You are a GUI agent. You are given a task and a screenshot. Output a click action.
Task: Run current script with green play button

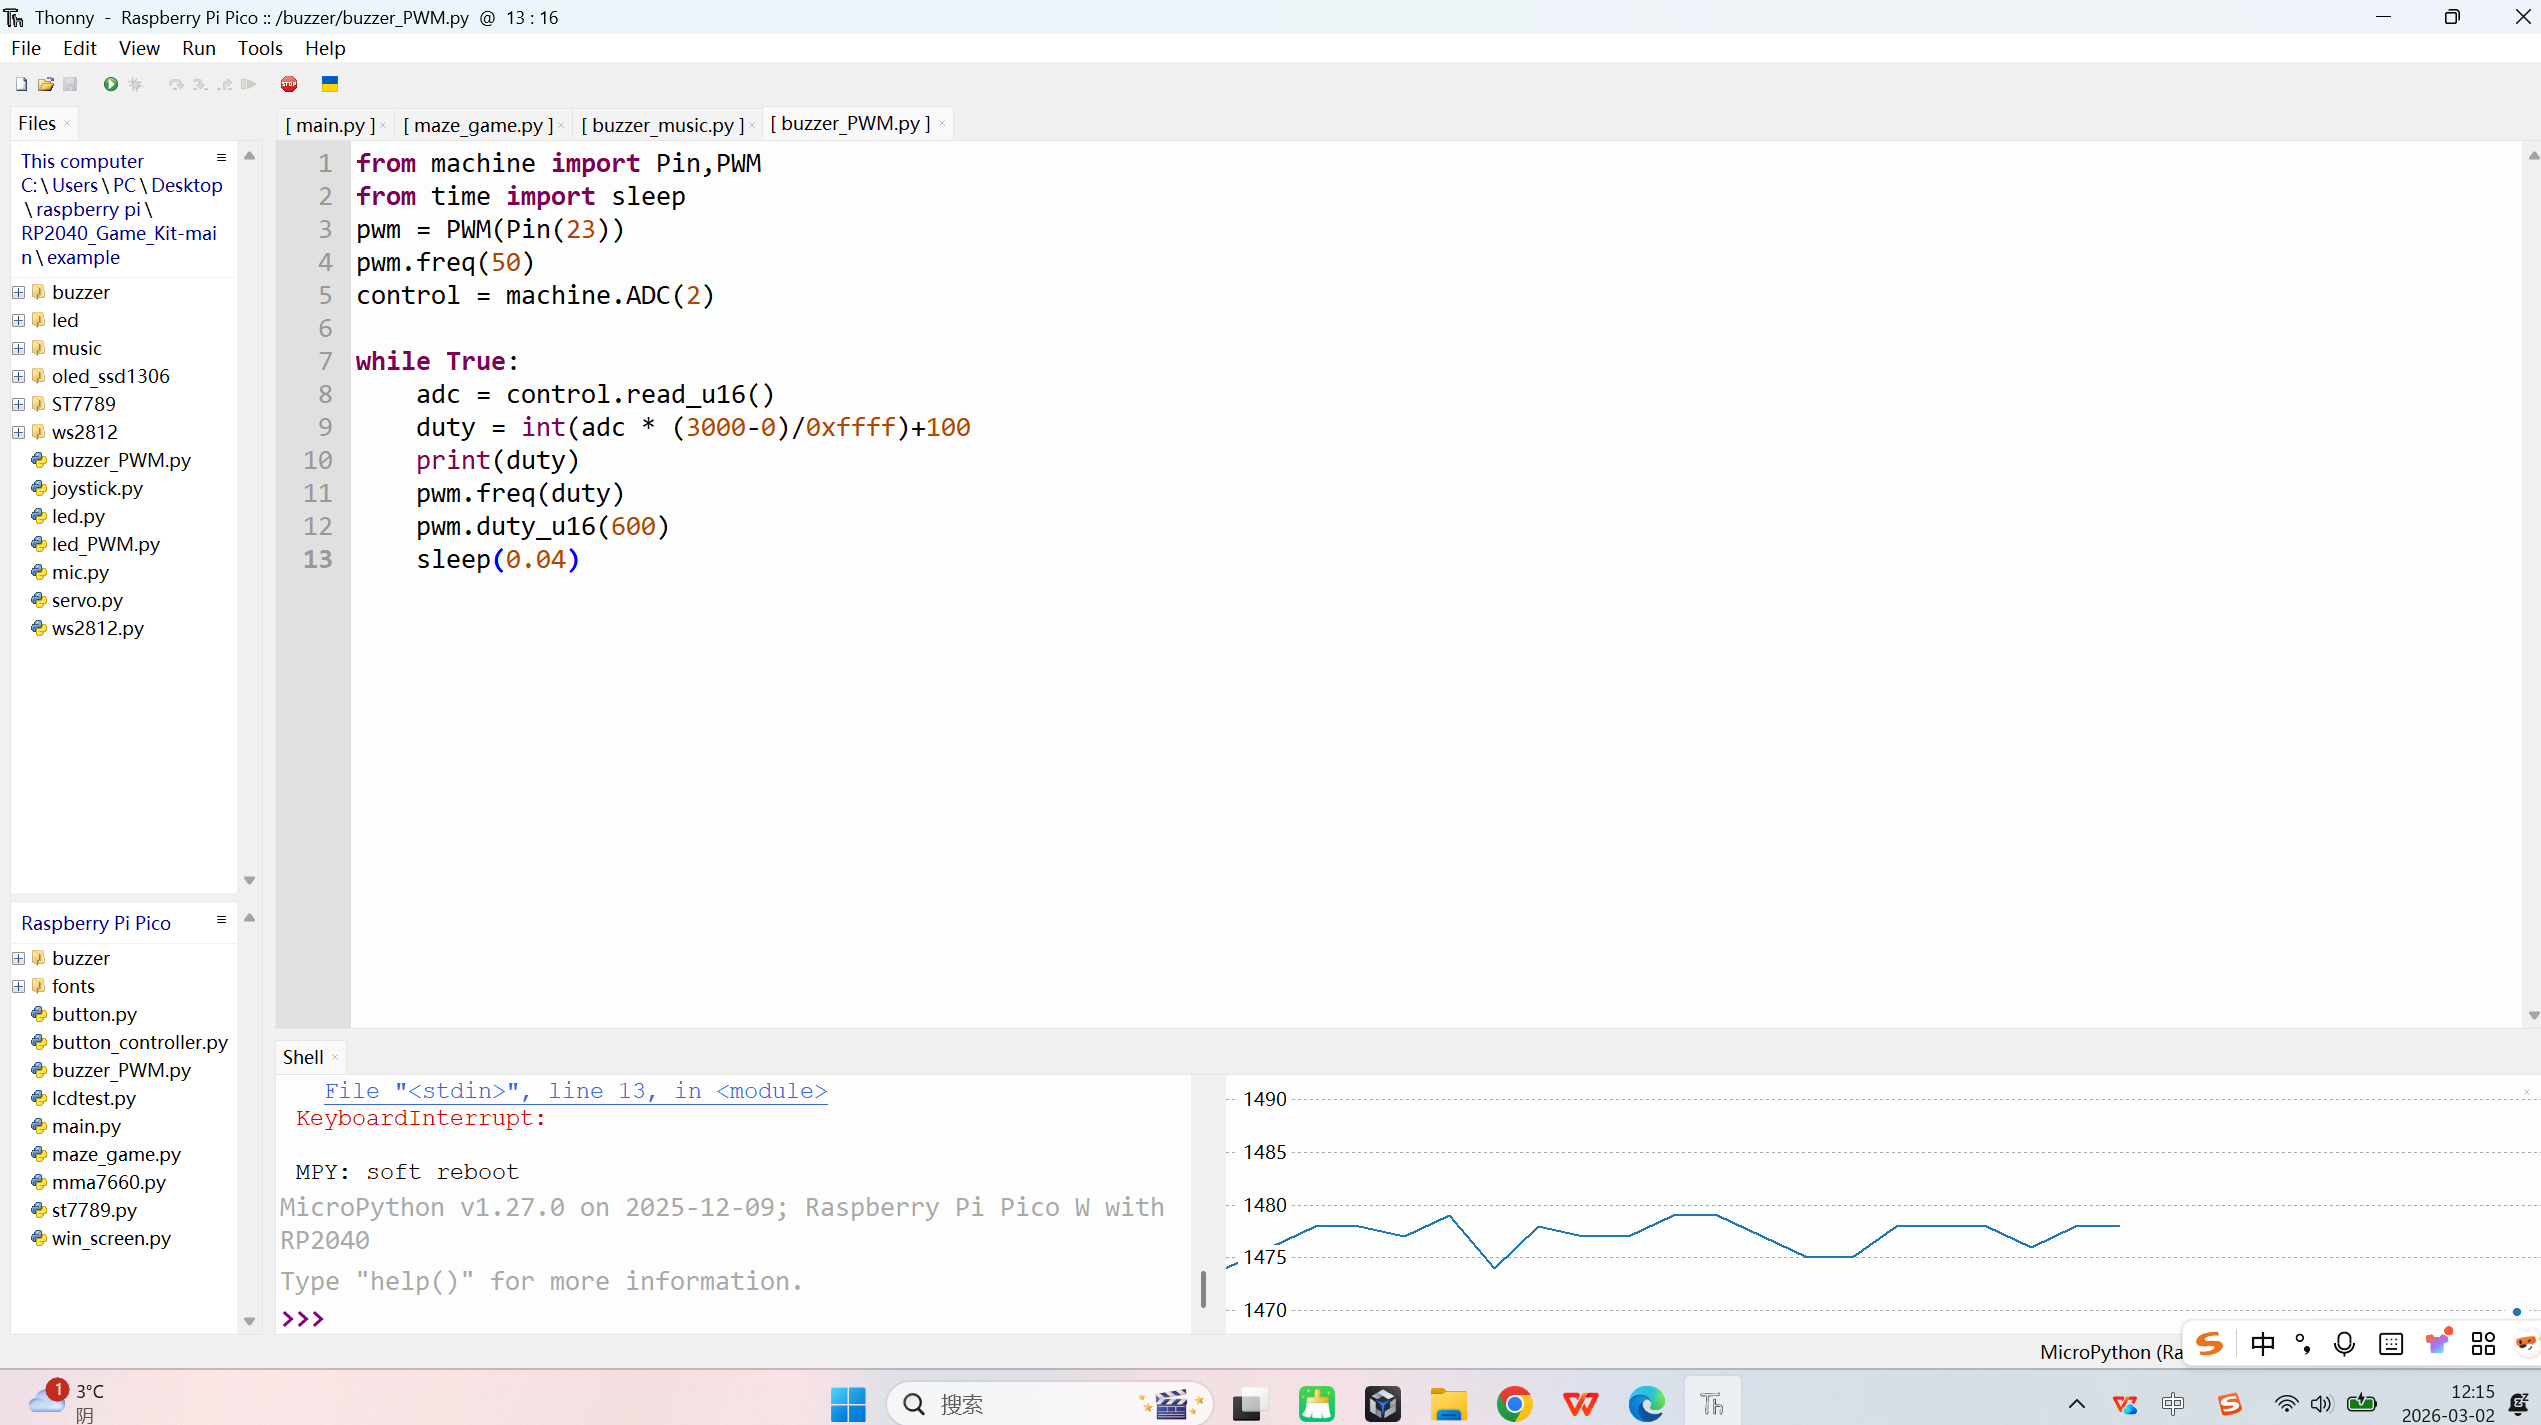(x=111, y=84)
